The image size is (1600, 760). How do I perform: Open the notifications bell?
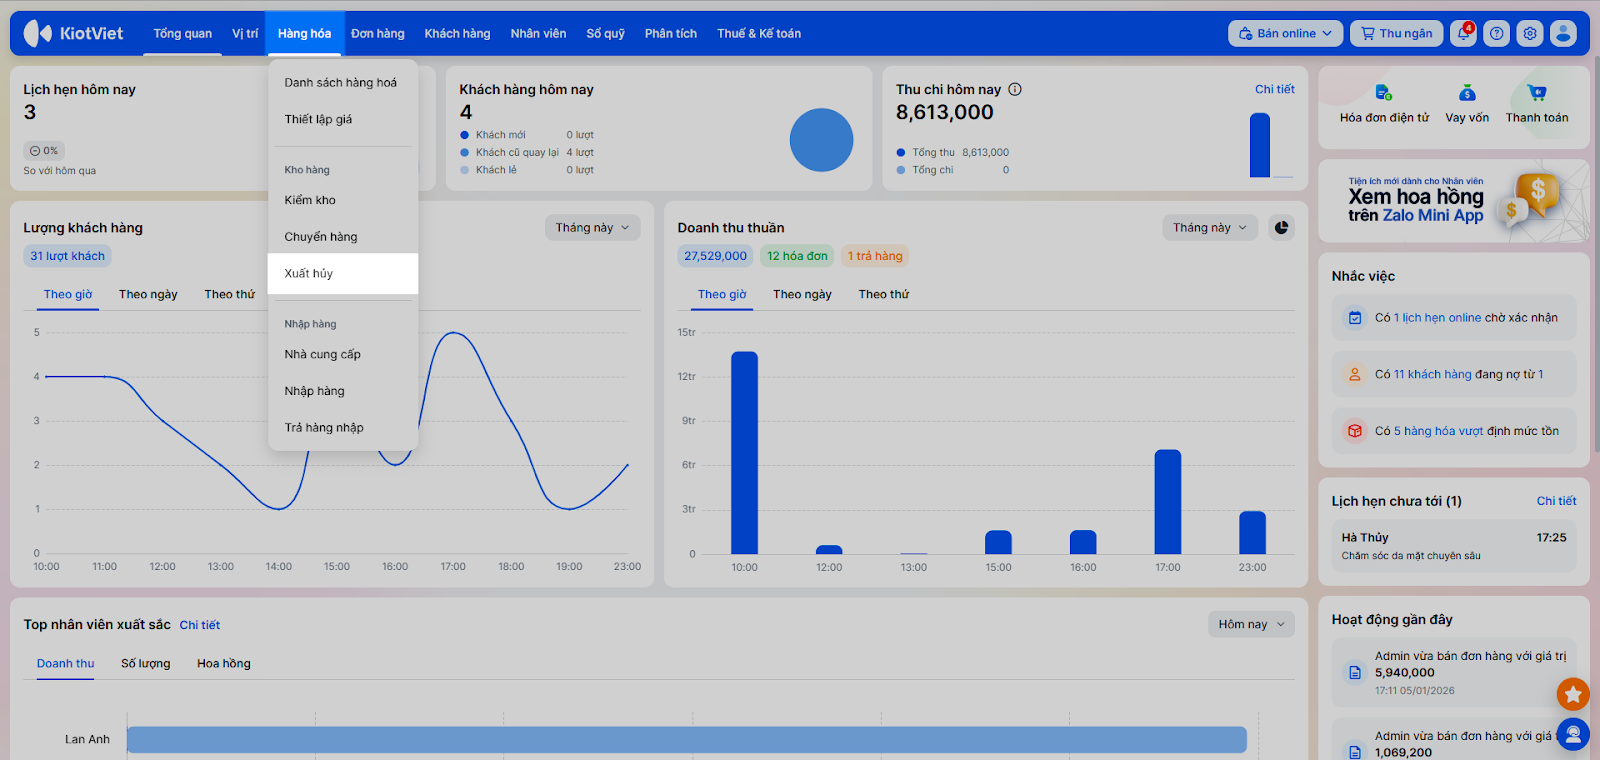[1464, 33]
